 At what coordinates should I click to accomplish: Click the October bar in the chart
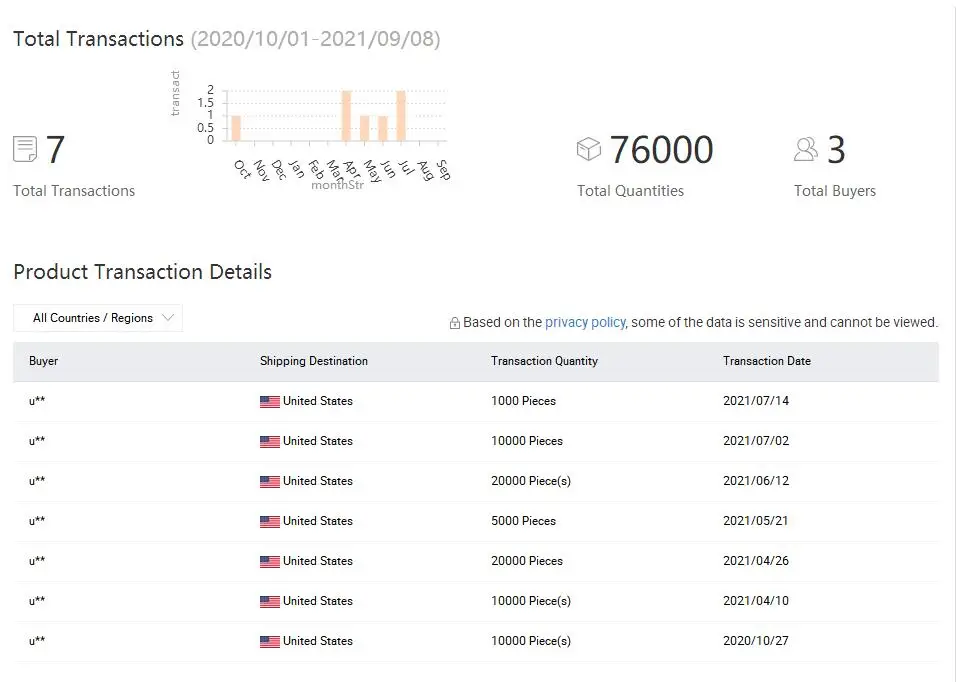[236, 128]
